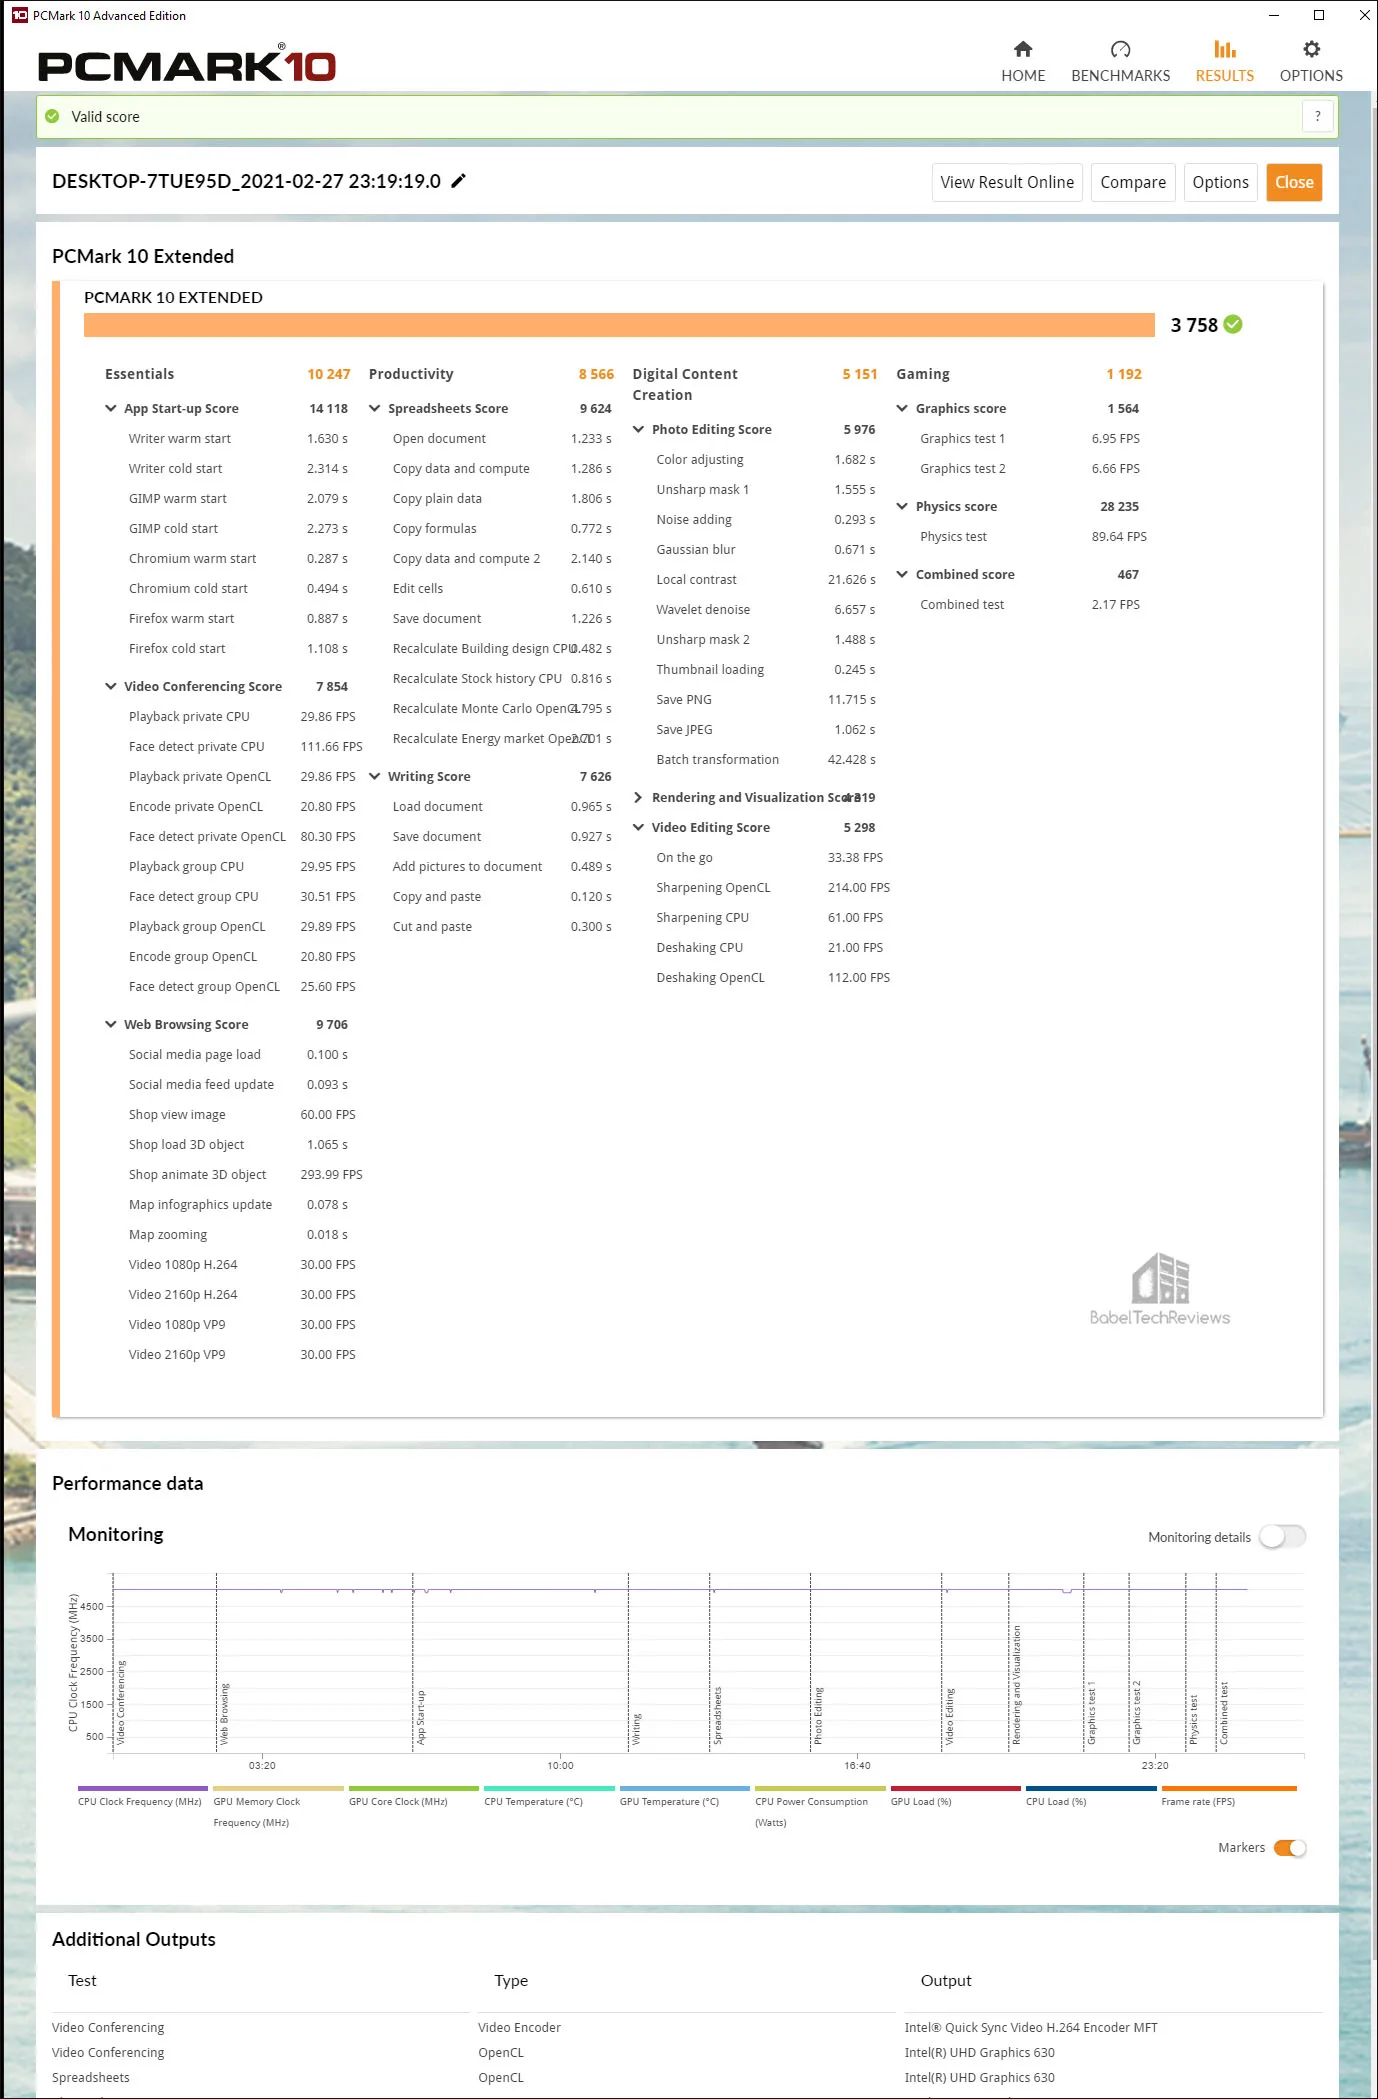Open the OPTIONS tab
This screenshot has width=1378, height=2099.
(1311, 62)
